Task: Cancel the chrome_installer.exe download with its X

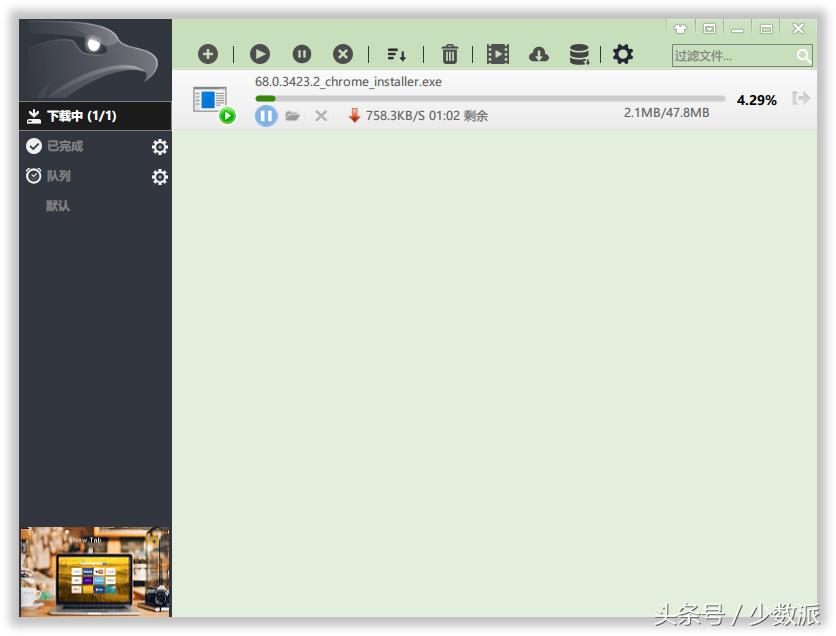Action: (x=319, y=115)
